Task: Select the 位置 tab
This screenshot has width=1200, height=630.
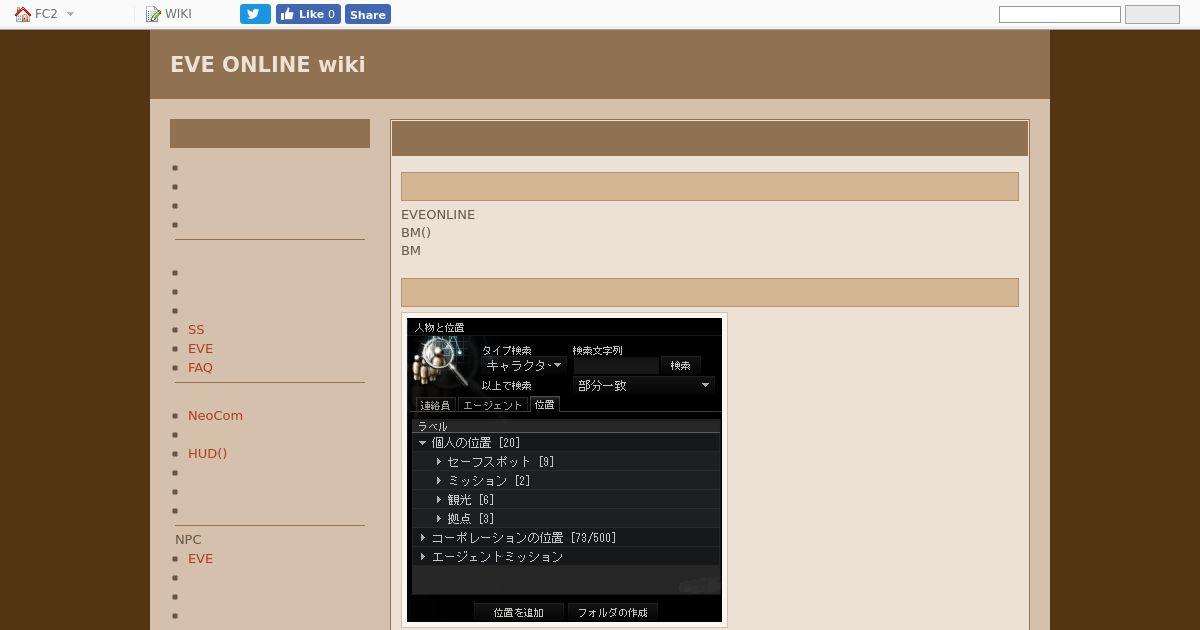Action: pos(544,404)
